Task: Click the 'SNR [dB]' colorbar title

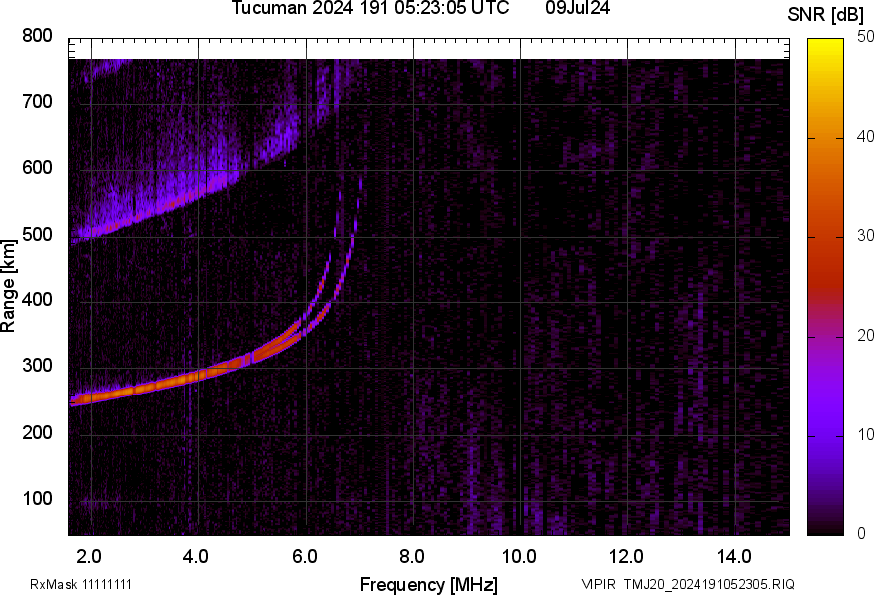Action: coord(825,15)
